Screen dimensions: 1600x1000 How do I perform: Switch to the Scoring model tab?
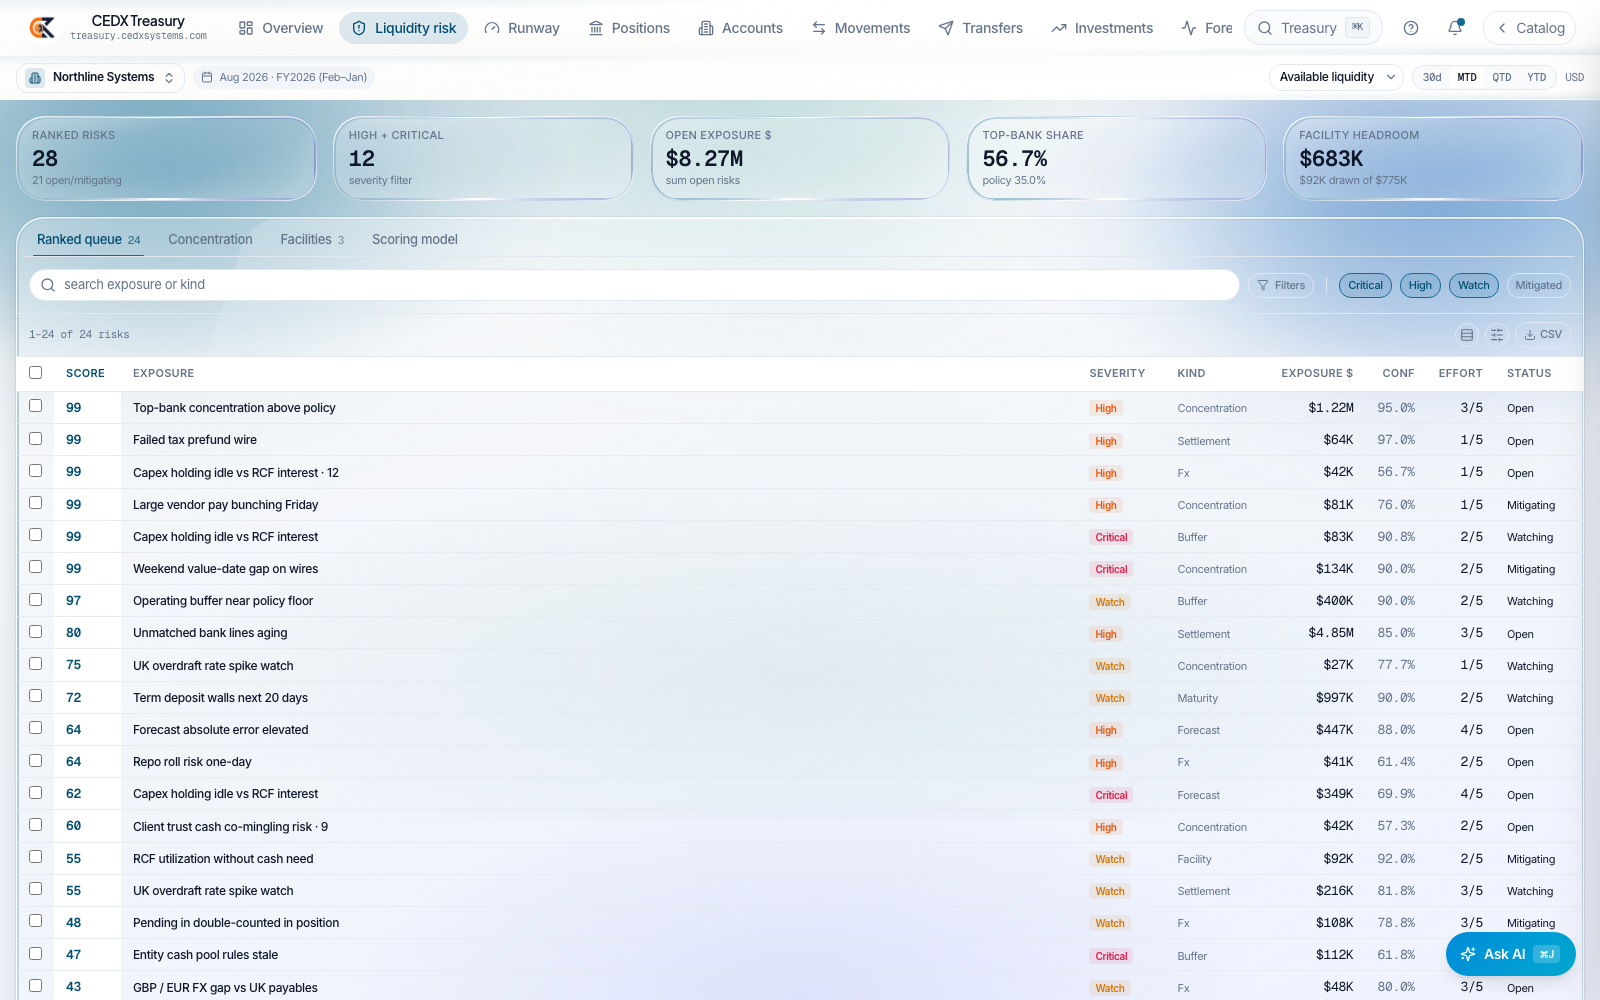pos(415,240)
